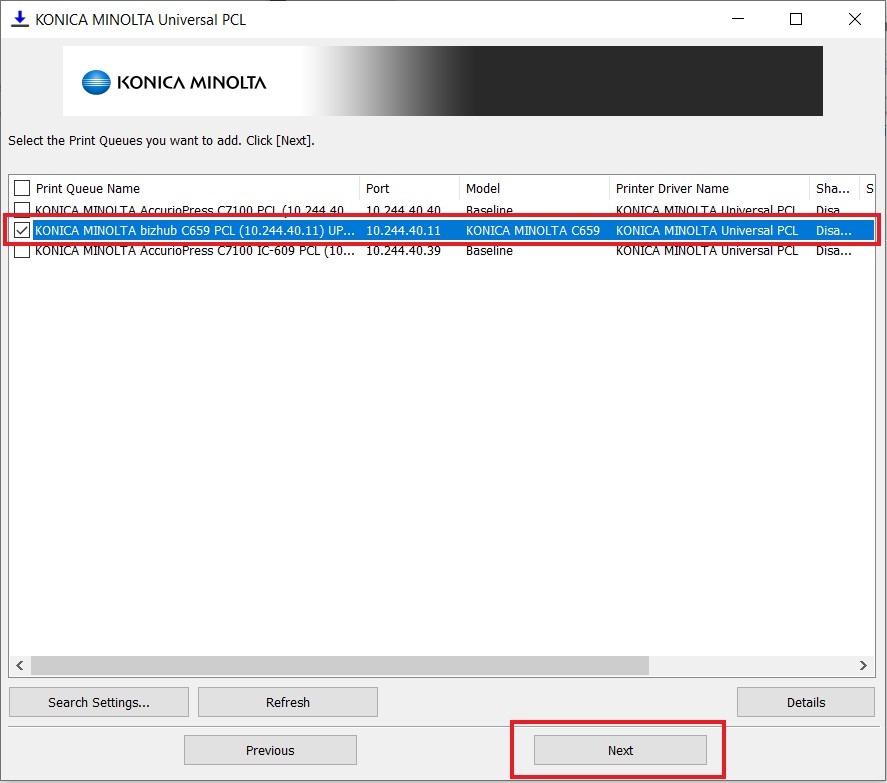Refresh the print queue list

click(x=288, y=702)
